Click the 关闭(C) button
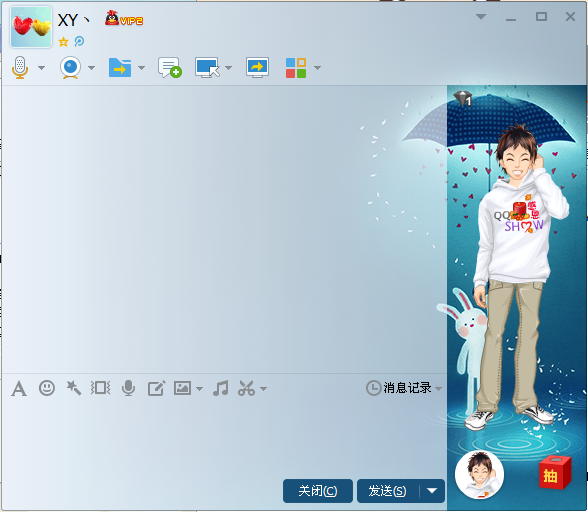The height and width of the screenshot is (512, 588). pos(318,491)
